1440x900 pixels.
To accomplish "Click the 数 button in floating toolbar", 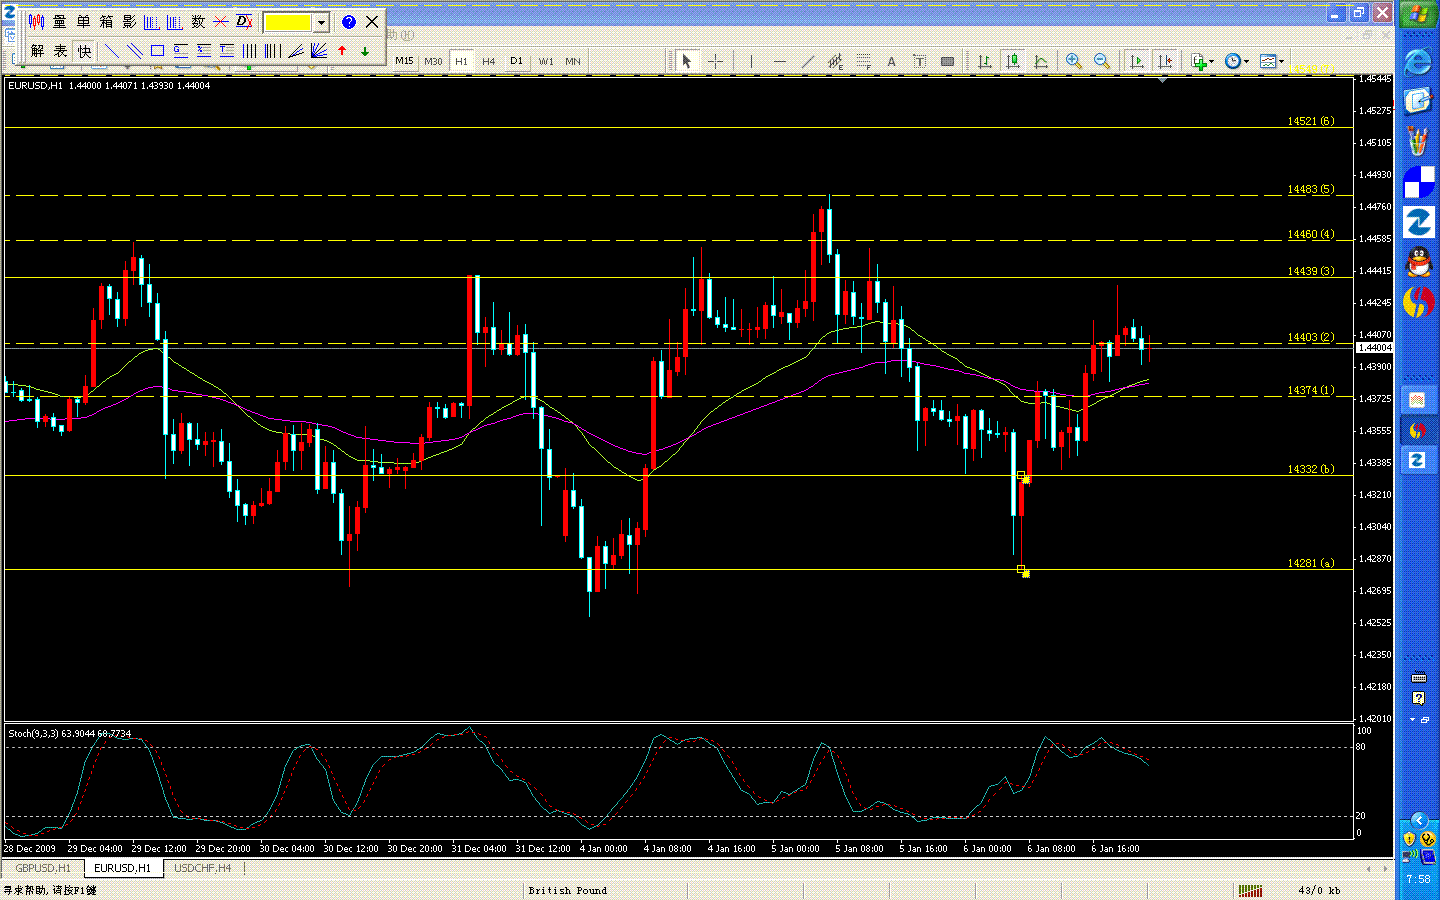I will [198, 22].
